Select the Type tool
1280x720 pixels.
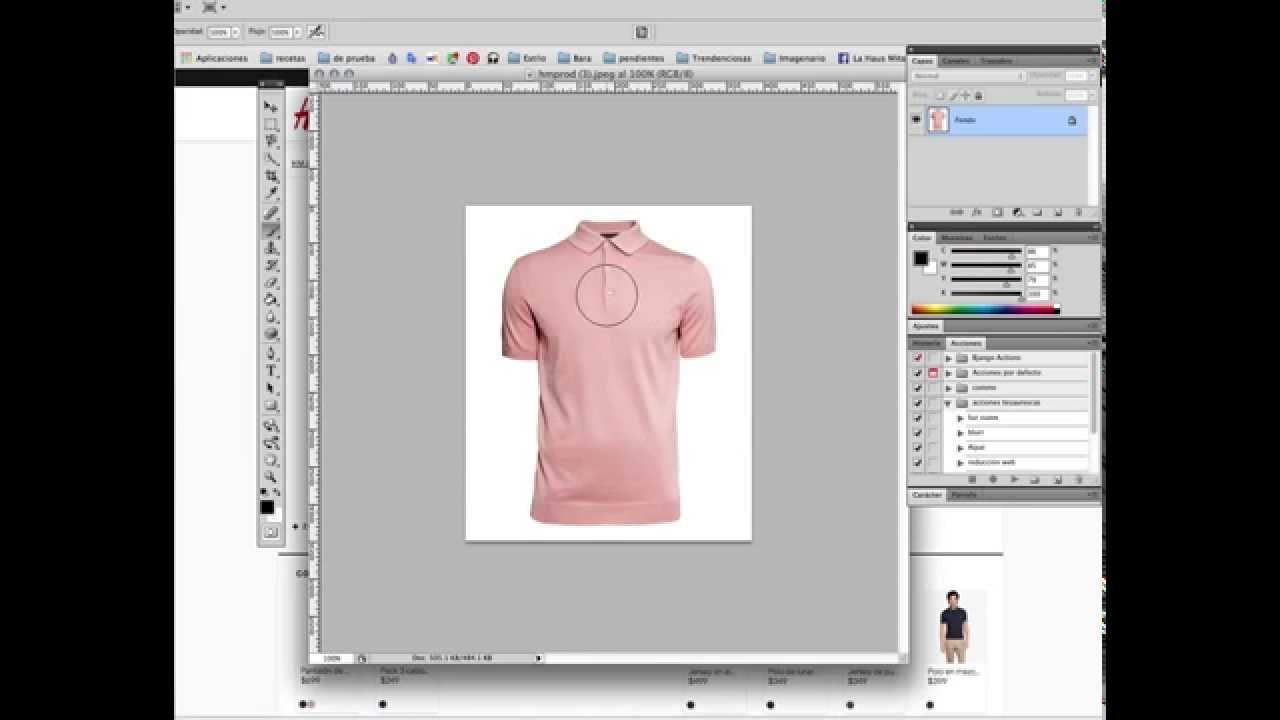[271, 371]
